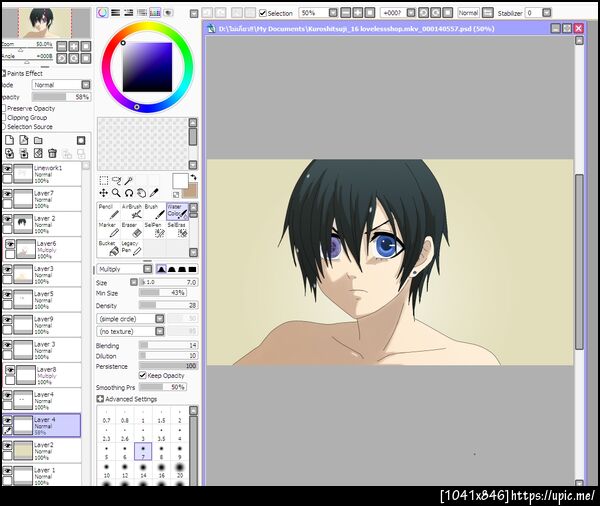Select the Zoom magnifier tool
The width and height of the screenshot is (600, 506).
coord(116,193)
